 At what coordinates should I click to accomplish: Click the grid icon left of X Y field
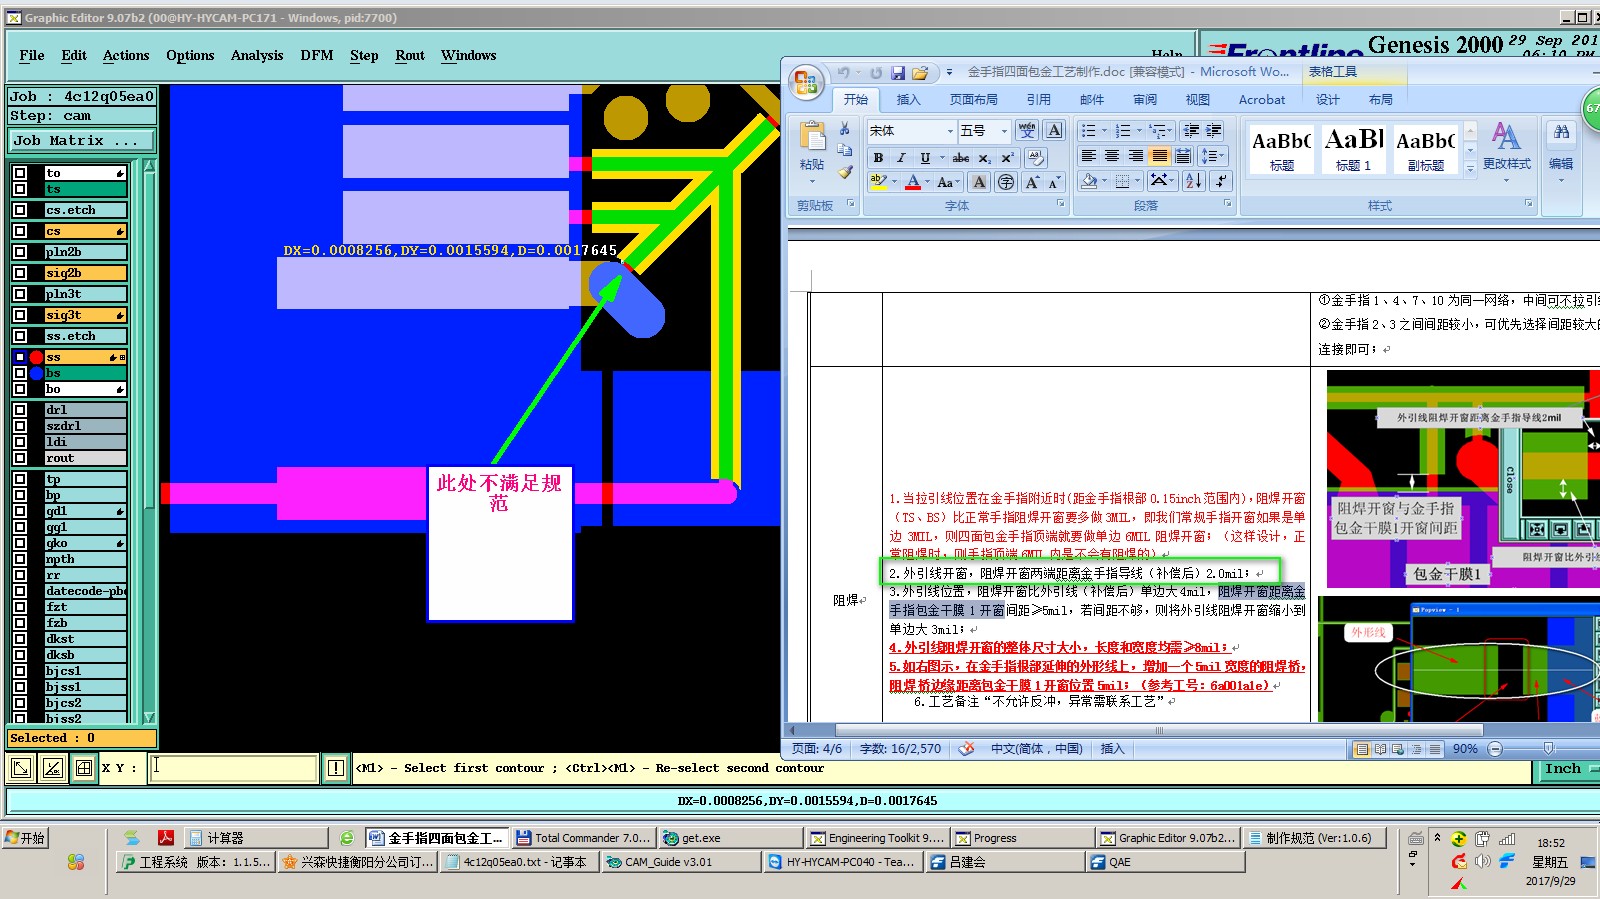pos(84,768)
